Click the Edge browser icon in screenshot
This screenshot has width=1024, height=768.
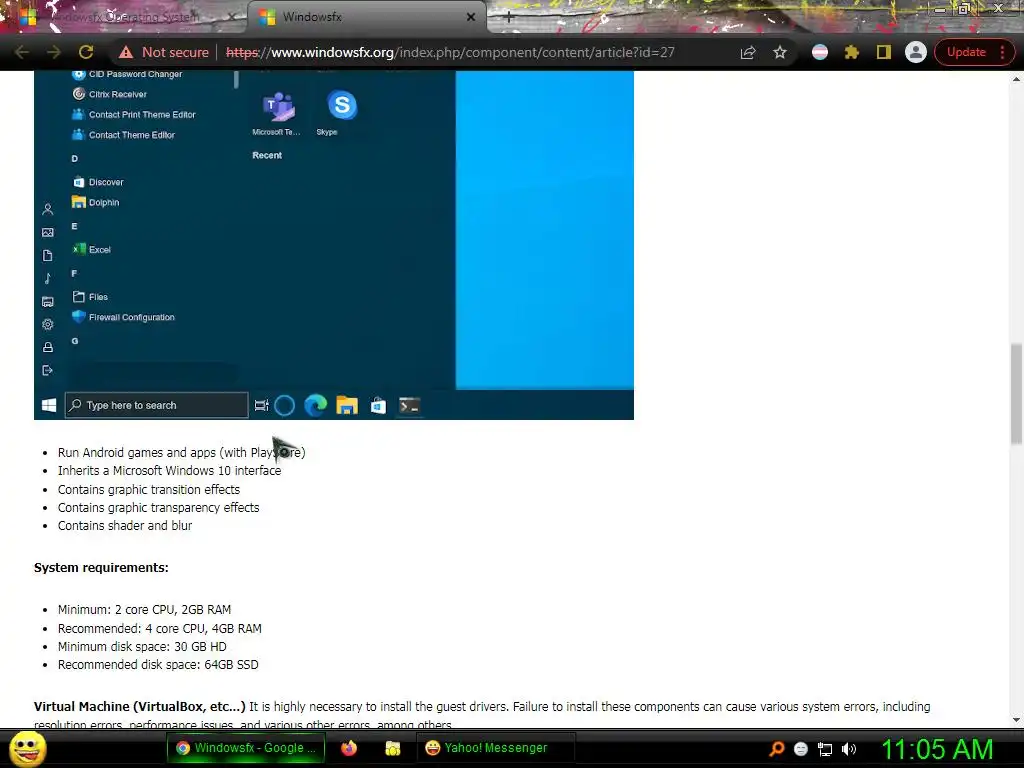[315, 406]
